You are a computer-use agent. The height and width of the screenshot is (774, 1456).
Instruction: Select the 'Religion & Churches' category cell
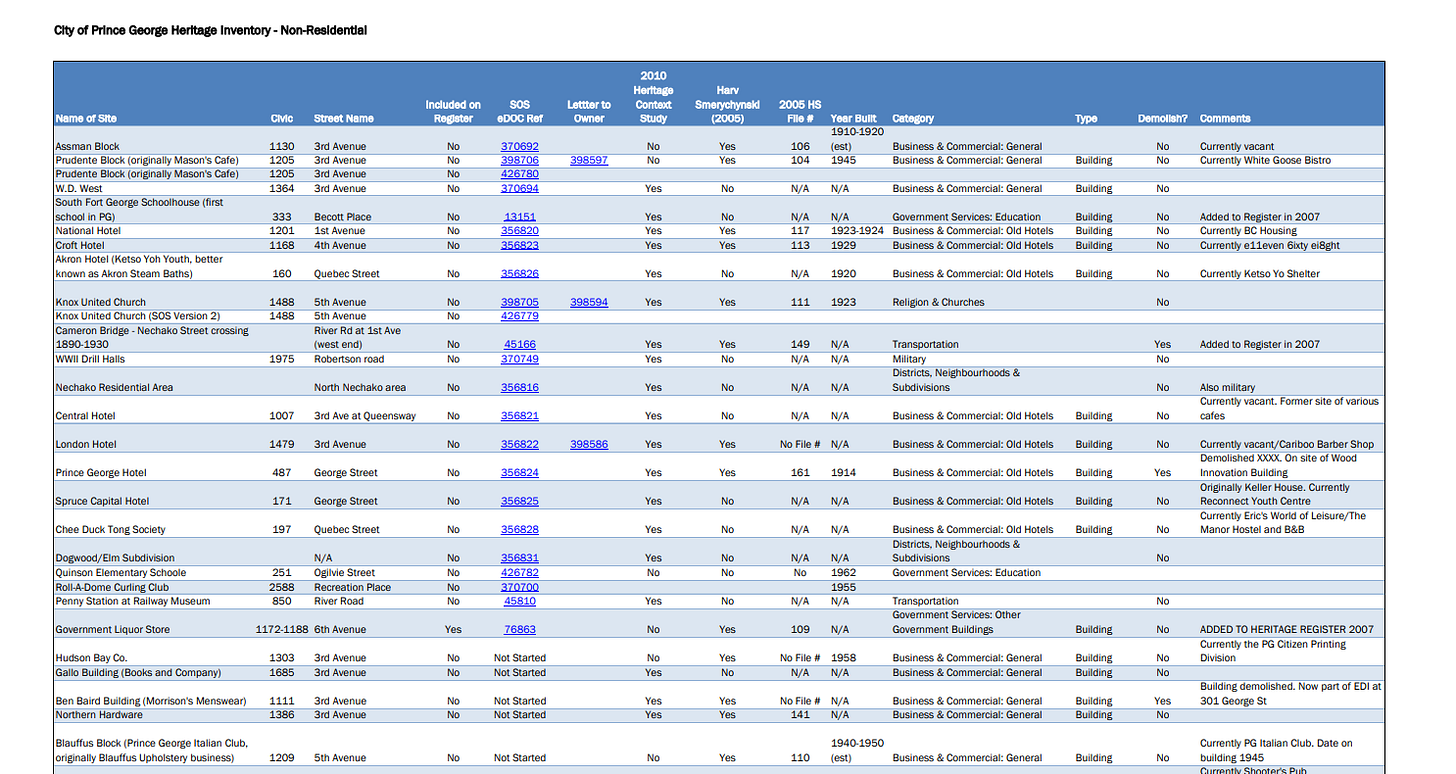click(938, 302)
